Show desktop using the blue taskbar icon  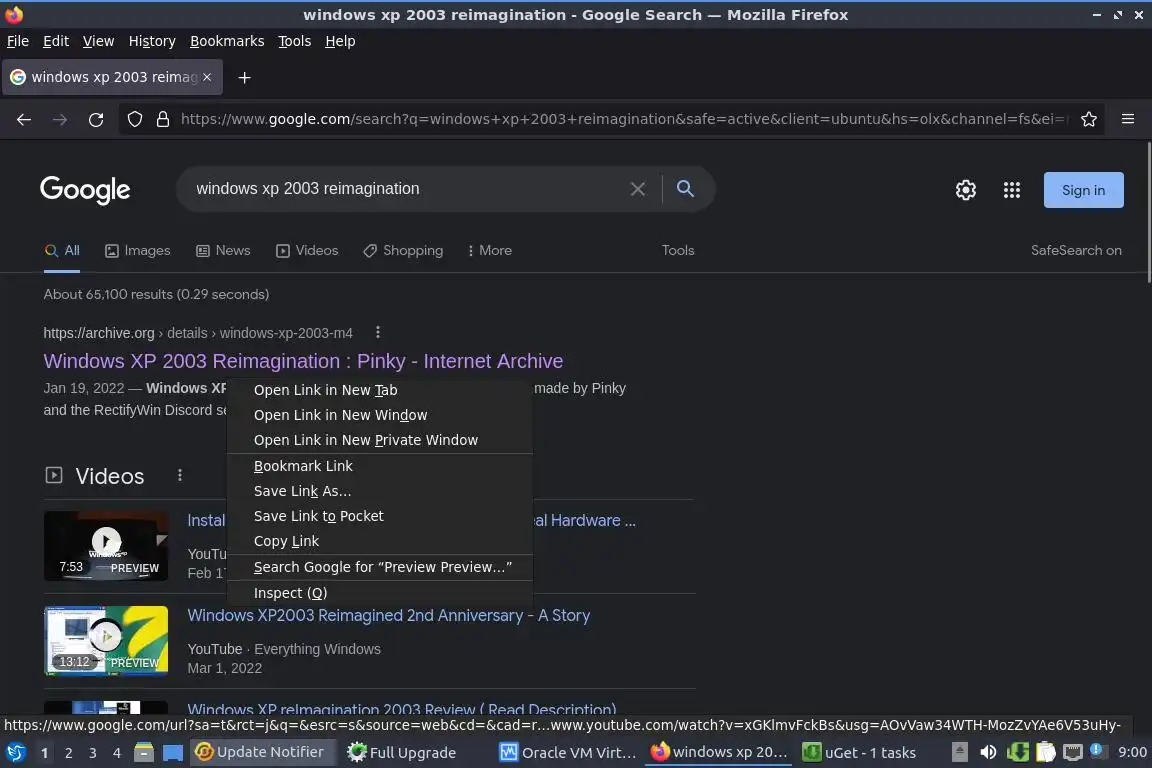(173, 753)
